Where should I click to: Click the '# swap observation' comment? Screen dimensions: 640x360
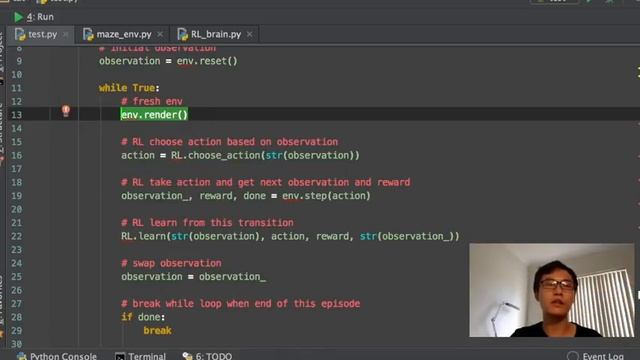tap(171, 263)
